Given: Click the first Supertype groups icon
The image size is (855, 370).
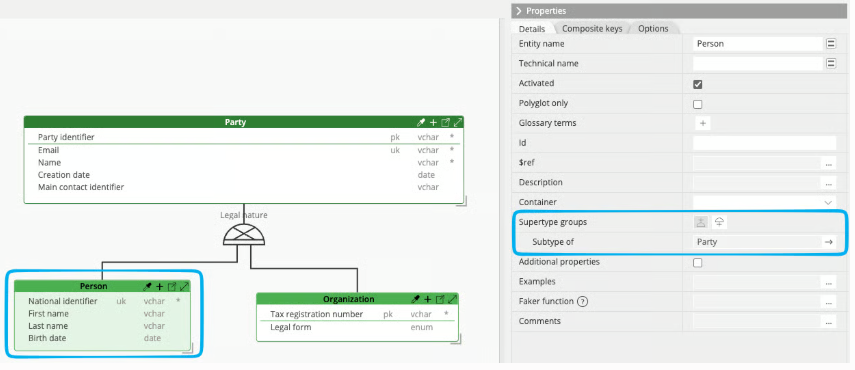Looking at the screenshot, I should tap(701, 222).
